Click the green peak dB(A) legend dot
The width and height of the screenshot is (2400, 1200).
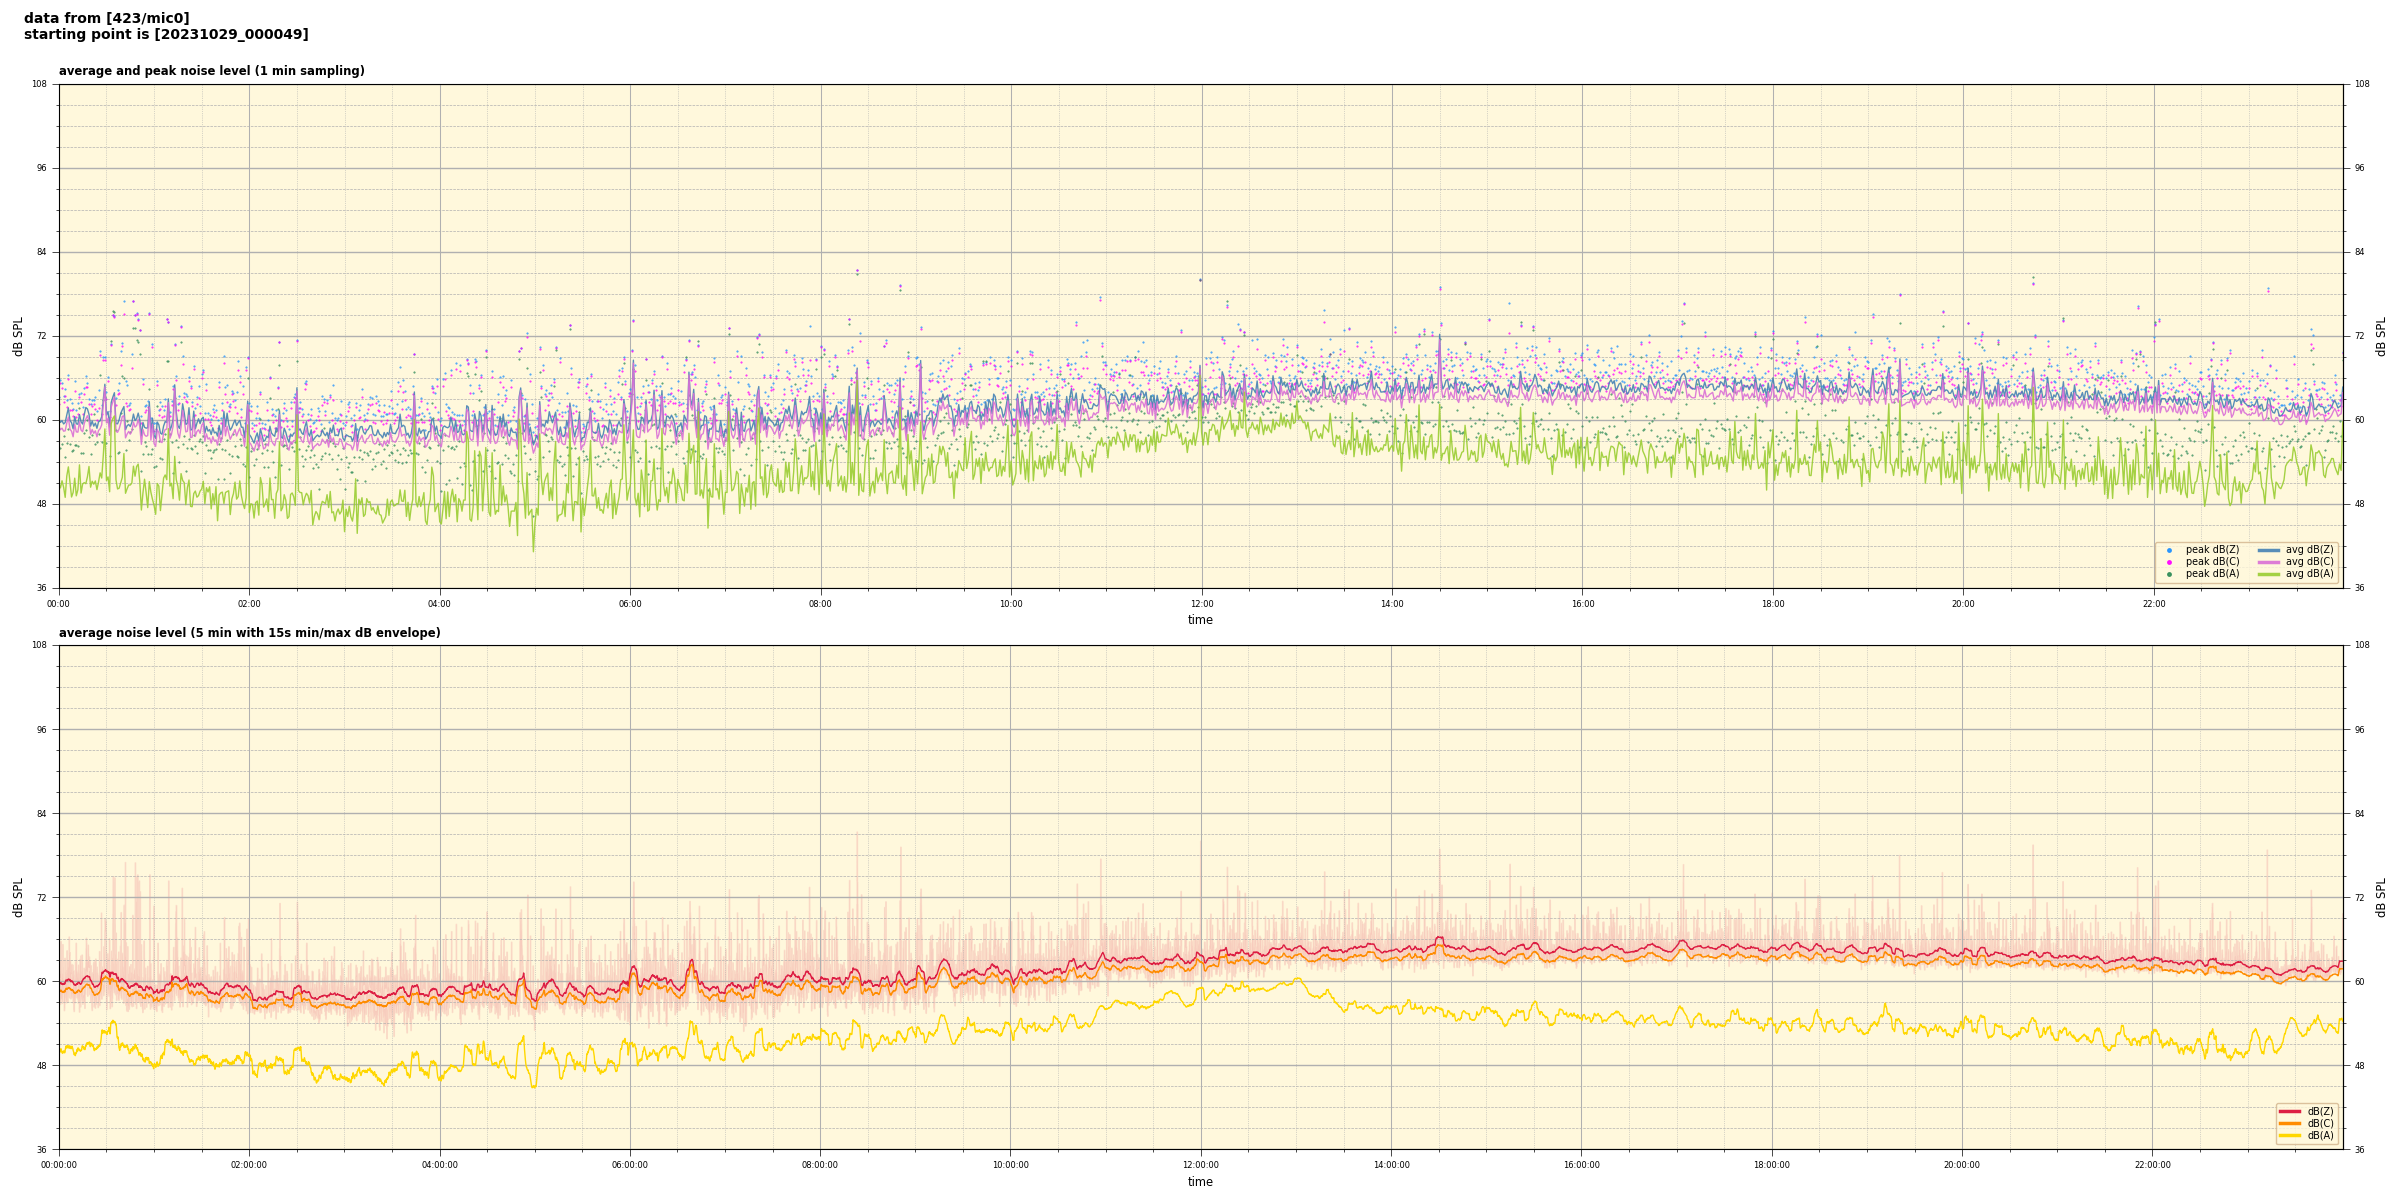pos(2169,574)
